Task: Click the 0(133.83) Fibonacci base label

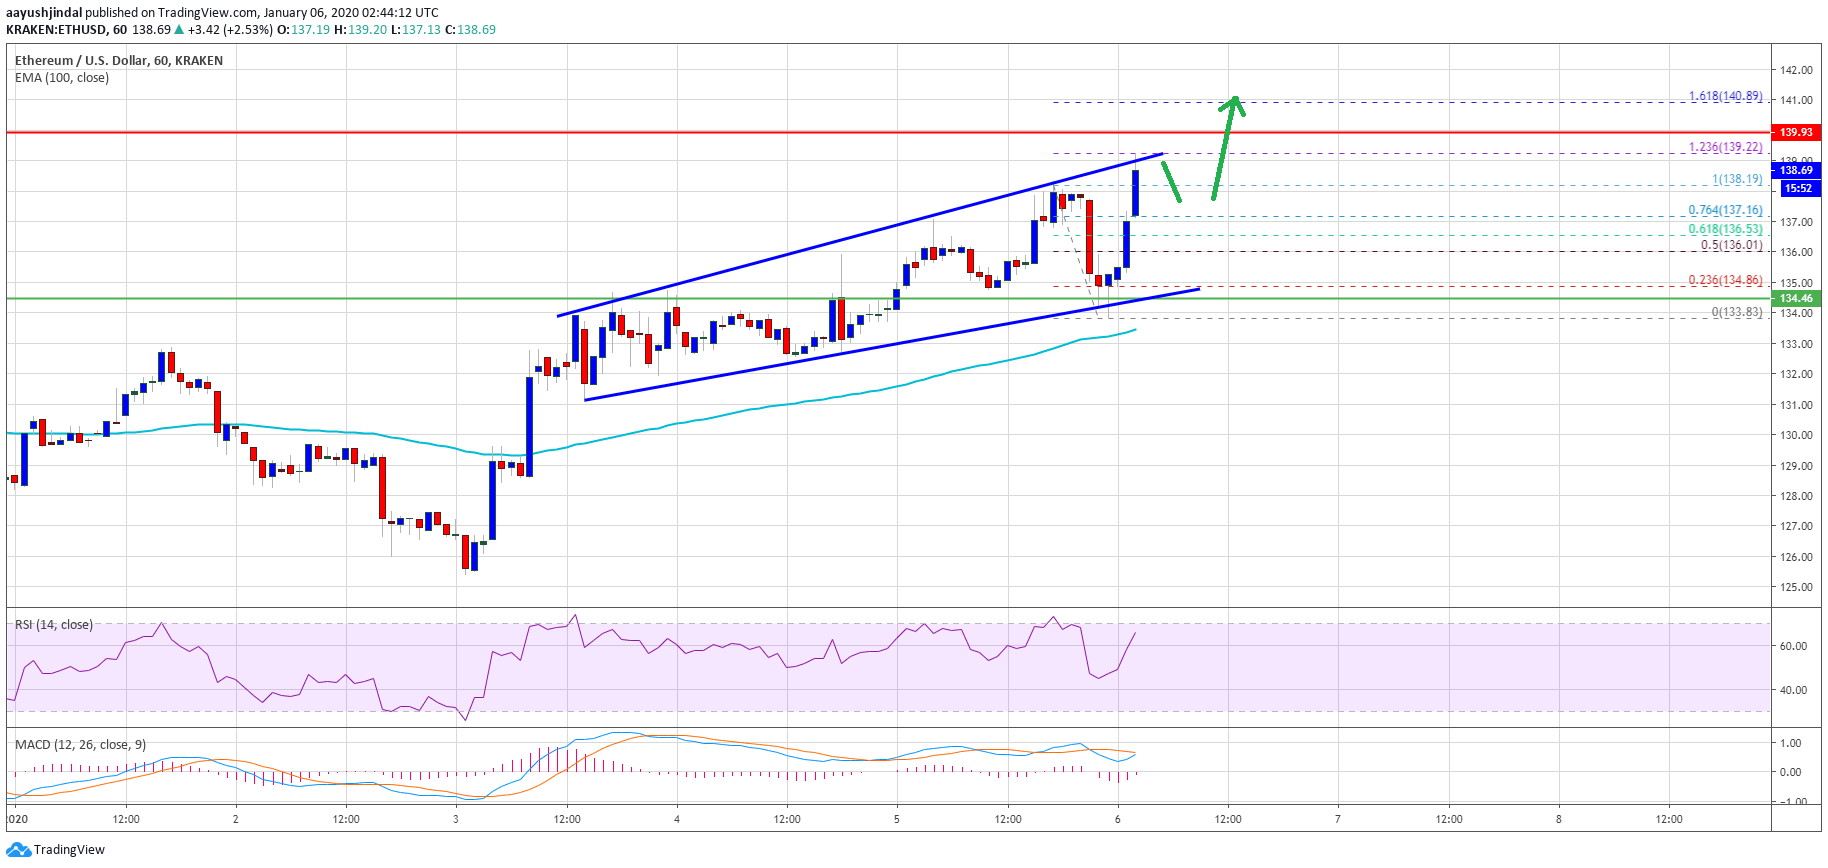Action: pos(1736,312)
